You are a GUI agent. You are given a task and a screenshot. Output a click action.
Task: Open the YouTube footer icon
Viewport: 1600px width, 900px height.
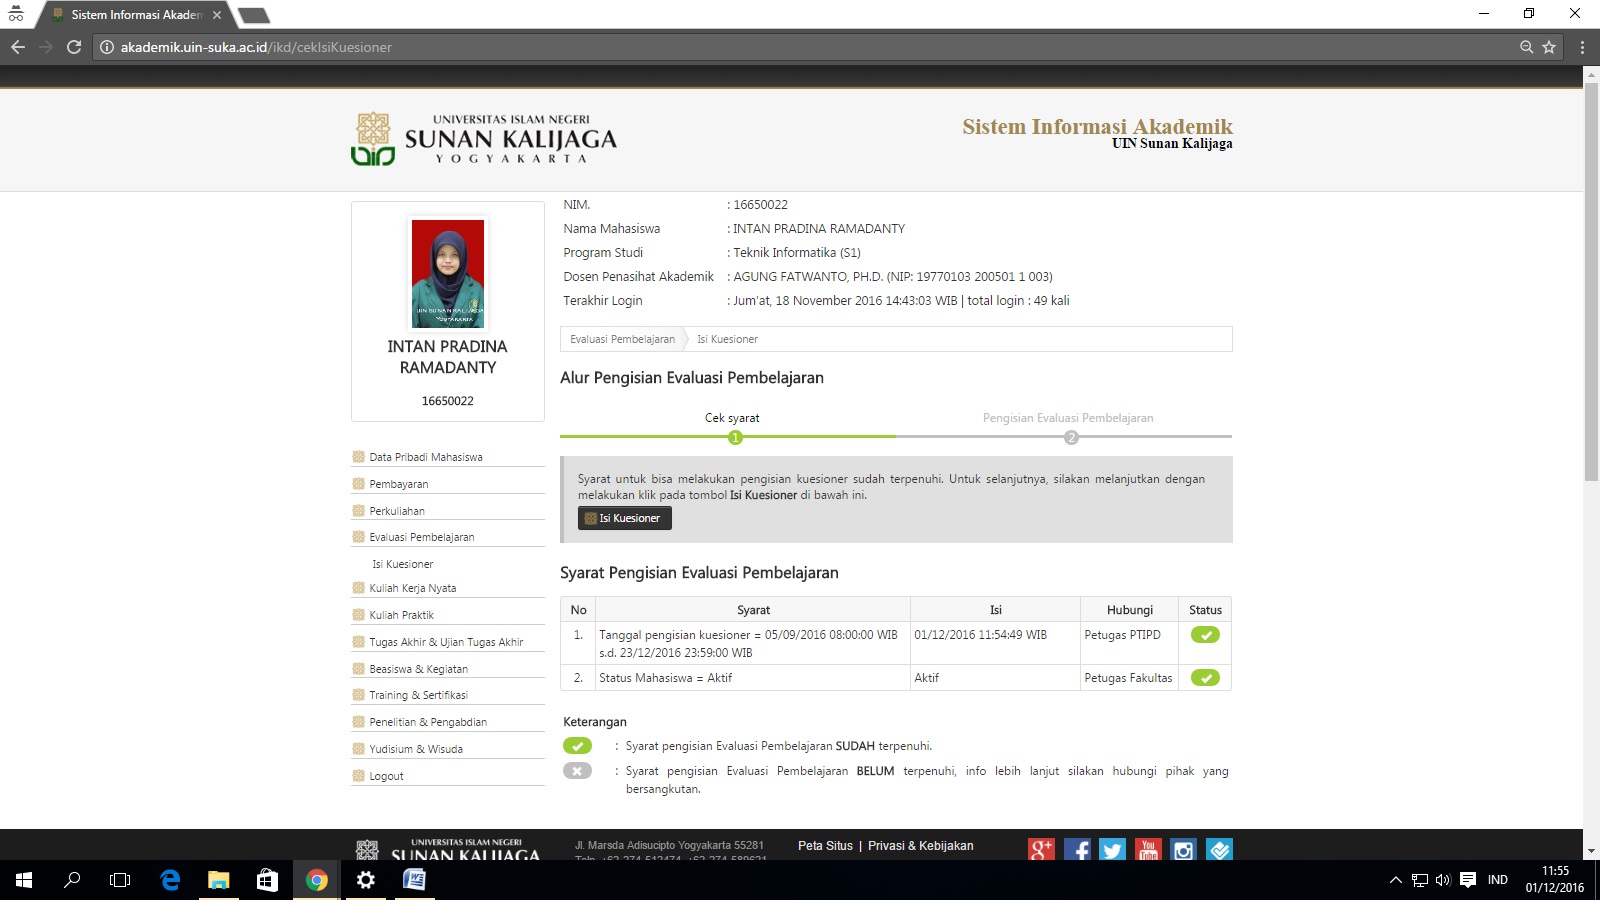(1148, 849)
